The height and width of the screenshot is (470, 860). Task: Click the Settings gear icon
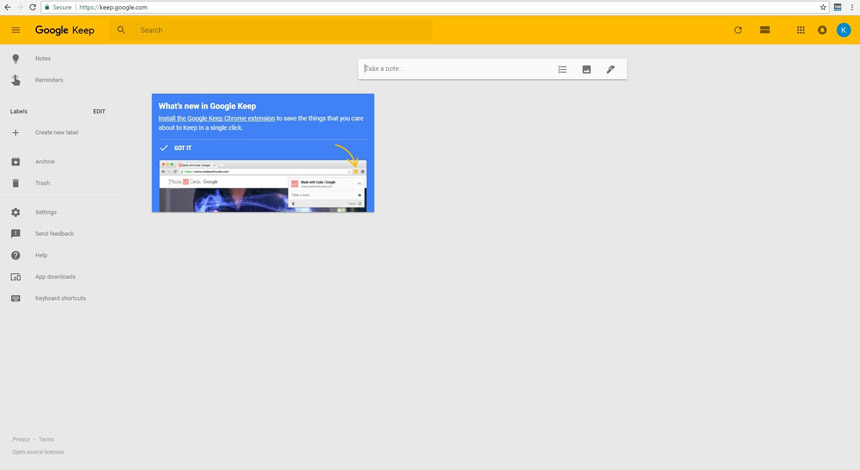coord(15,212)
